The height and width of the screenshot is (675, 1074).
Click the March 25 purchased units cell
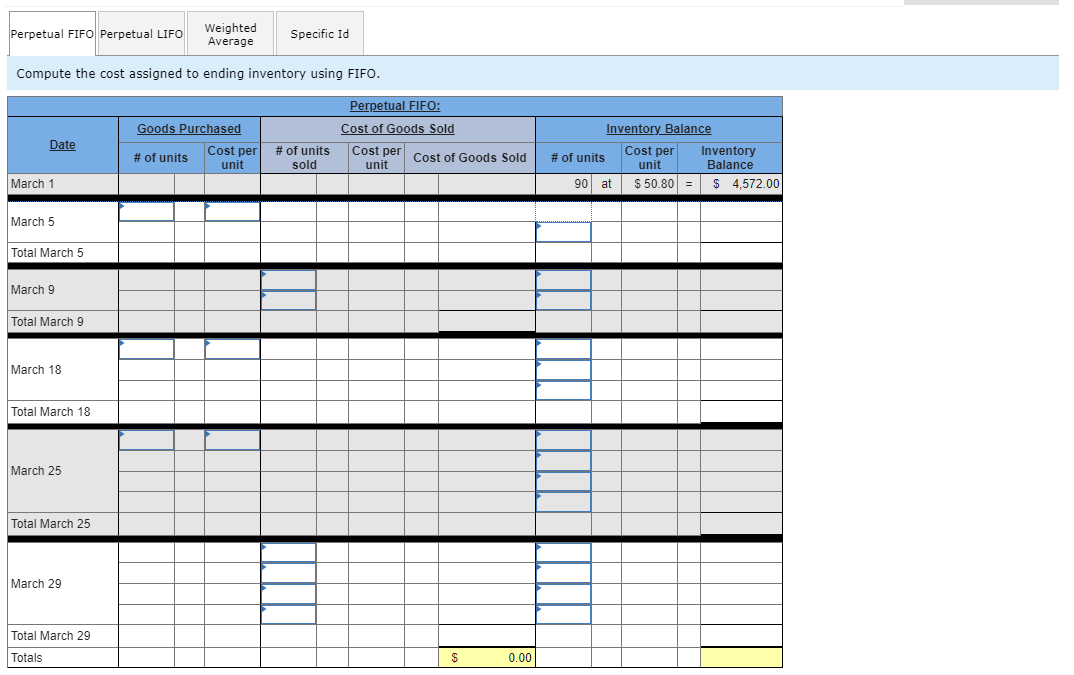tap(146, 439)
